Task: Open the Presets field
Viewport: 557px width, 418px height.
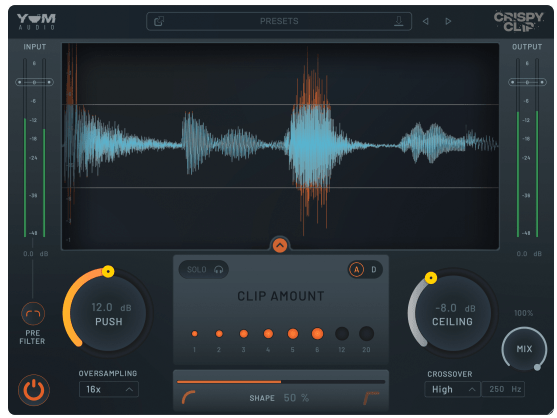Action: 279,21
